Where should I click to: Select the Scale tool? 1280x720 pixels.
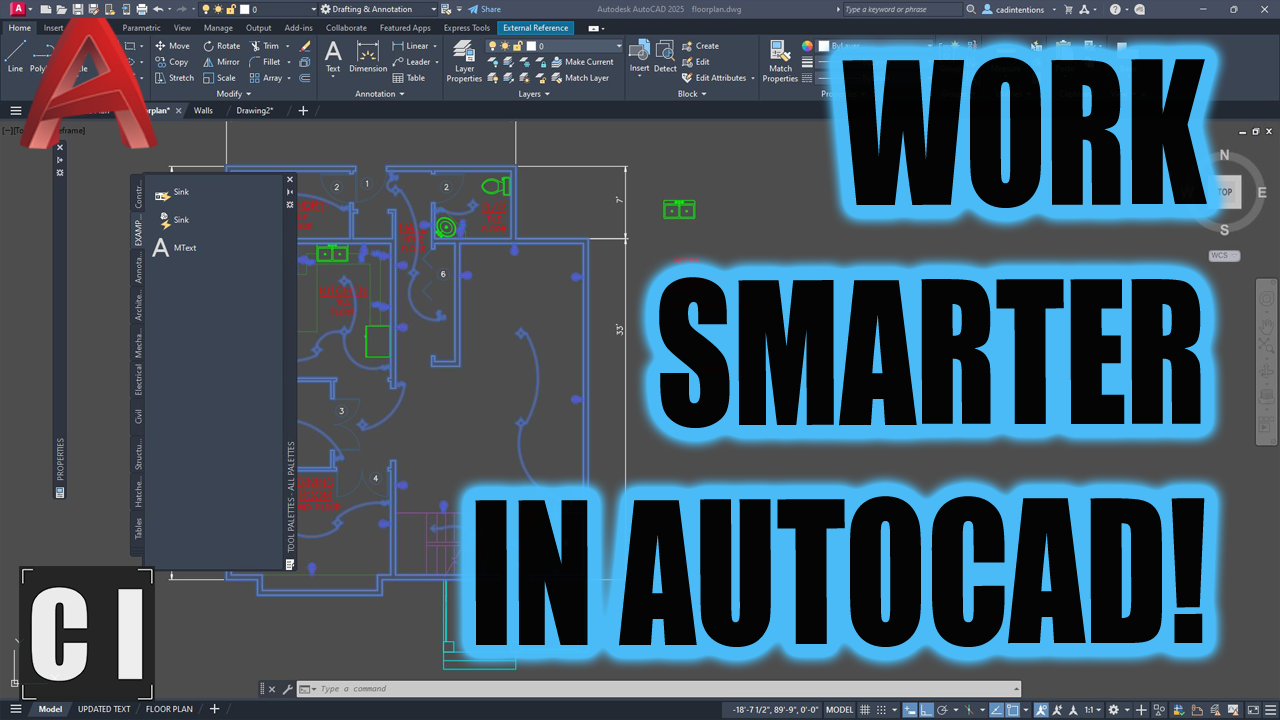219,78
